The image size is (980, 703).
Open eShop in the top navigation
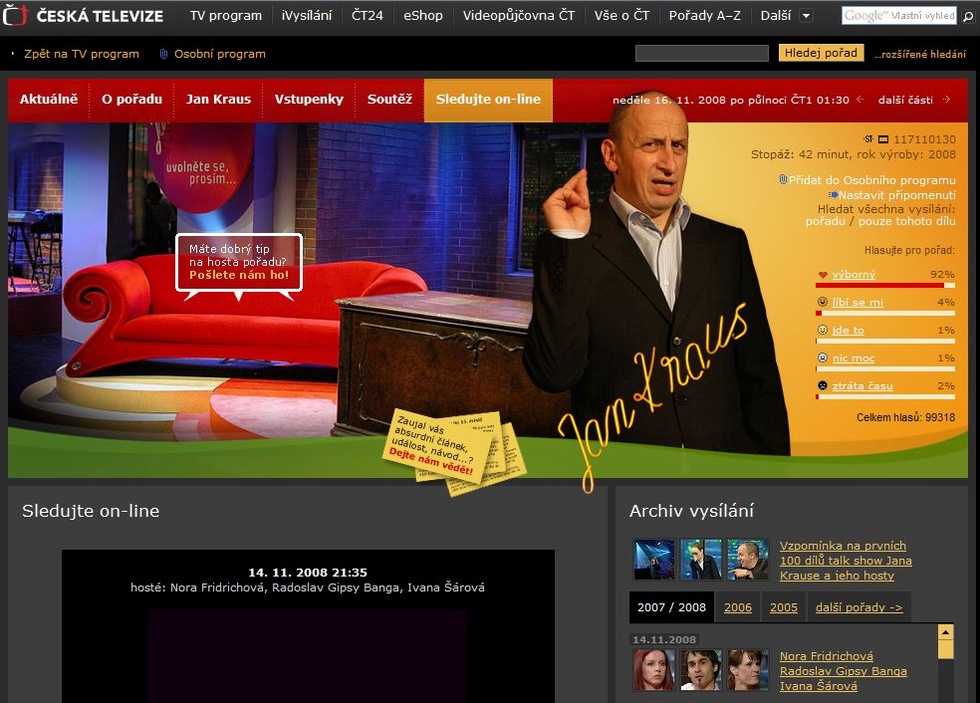[422, 16]
